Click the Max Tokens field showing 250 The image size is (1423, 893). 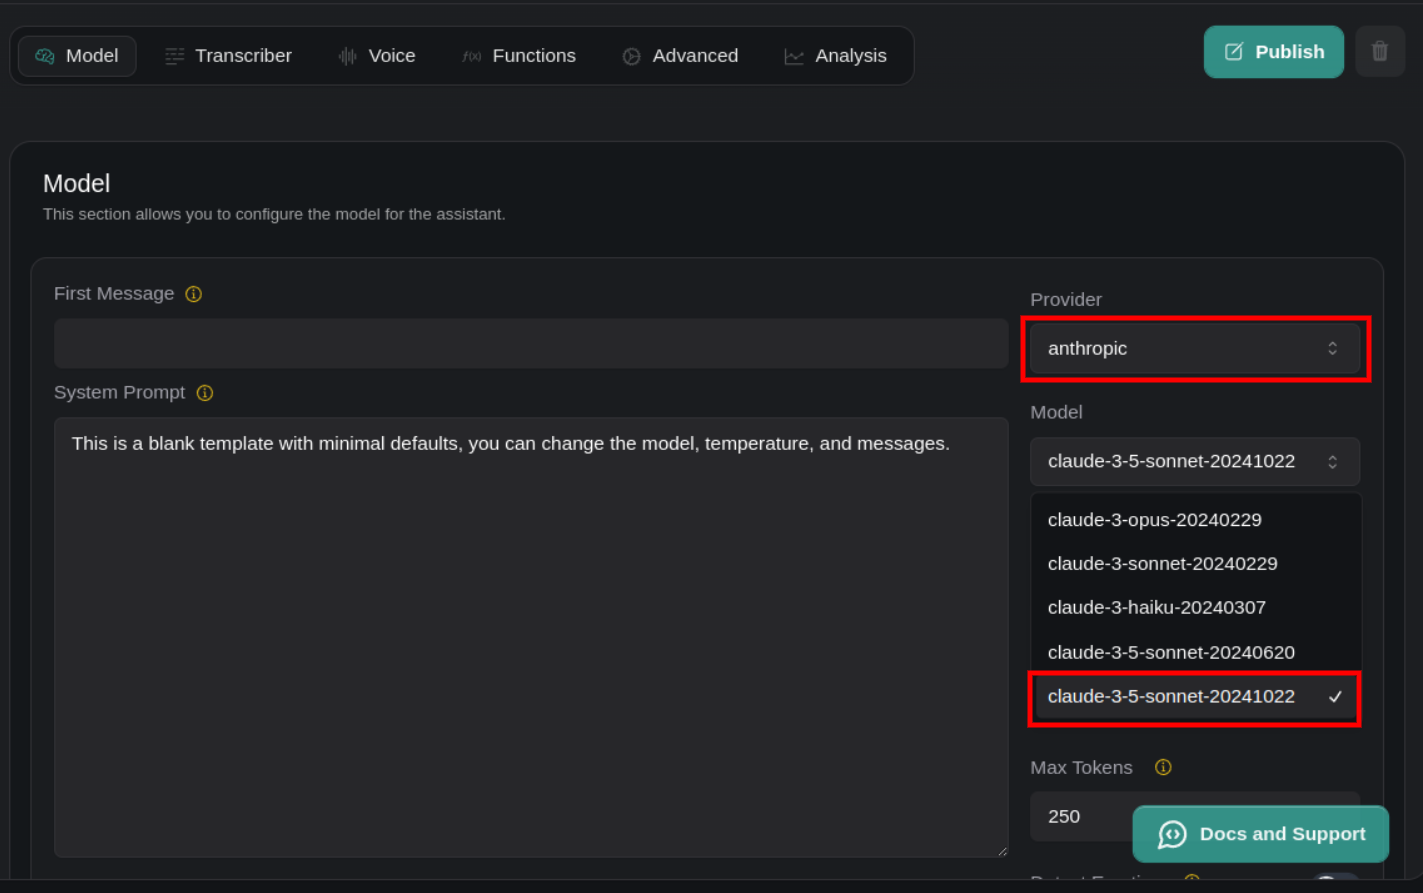coord(1080,817)
